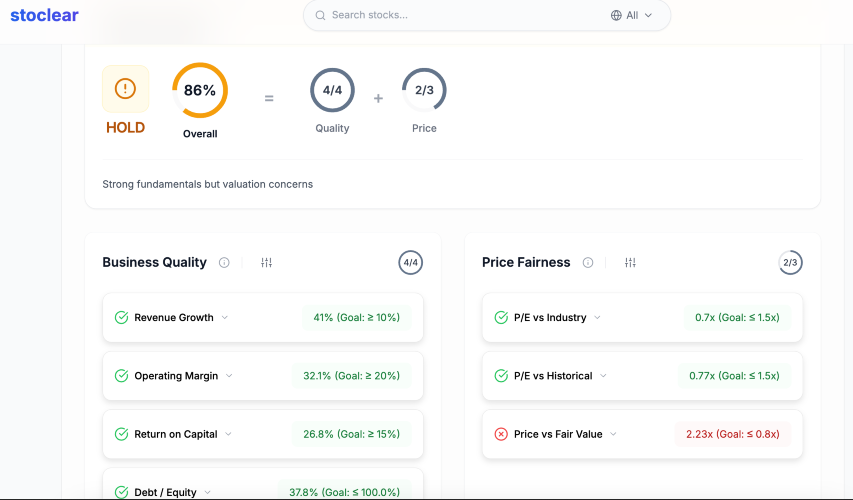Click the P/E vs Industry green checkmark
The height and width of the screenshot is (500, 853).
click(x=501, y=318)
